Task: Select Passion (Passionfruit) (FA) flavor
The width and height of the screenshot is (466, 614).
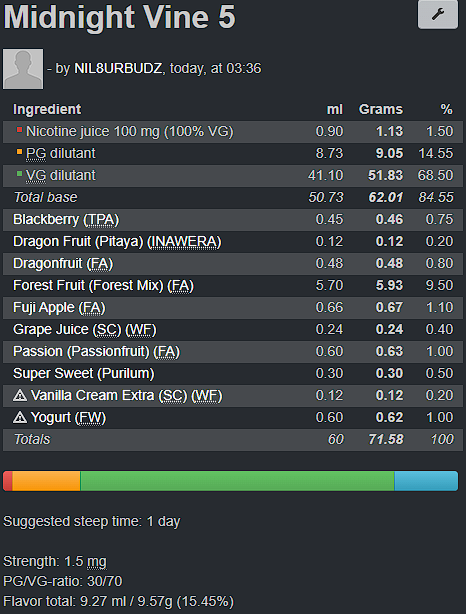Action: click(96, 351)
